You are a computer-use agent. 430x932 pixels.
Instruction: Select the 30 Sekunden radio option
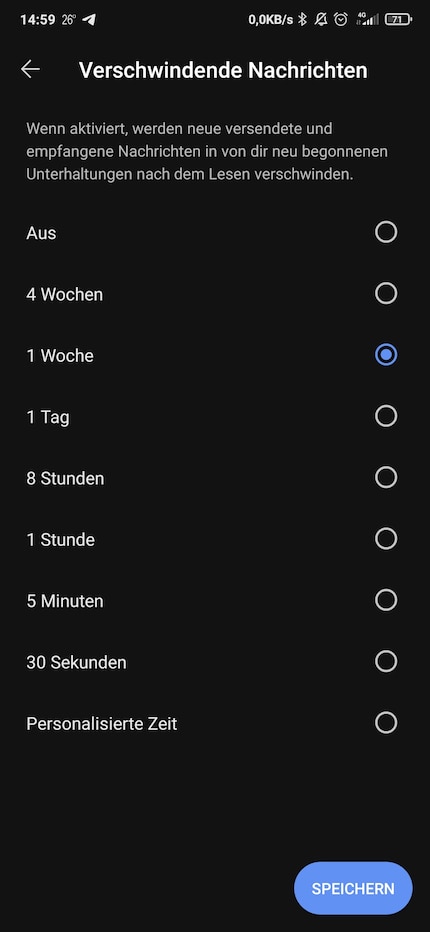pos(386,662)
